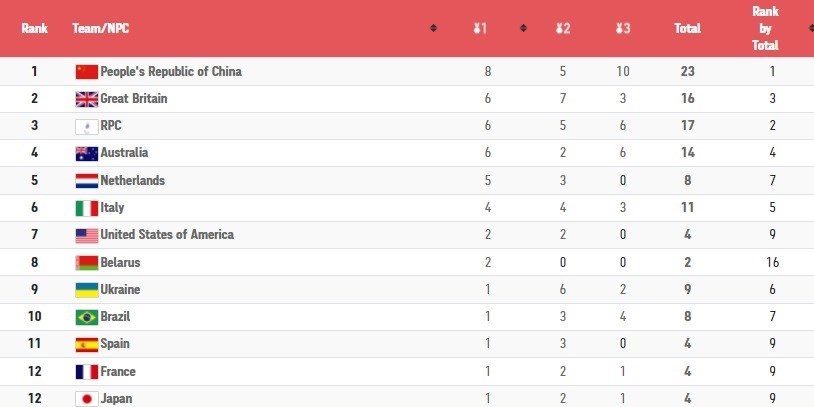Click the RPC flag icon
This screenshot has width=814, height=407.
87,126
